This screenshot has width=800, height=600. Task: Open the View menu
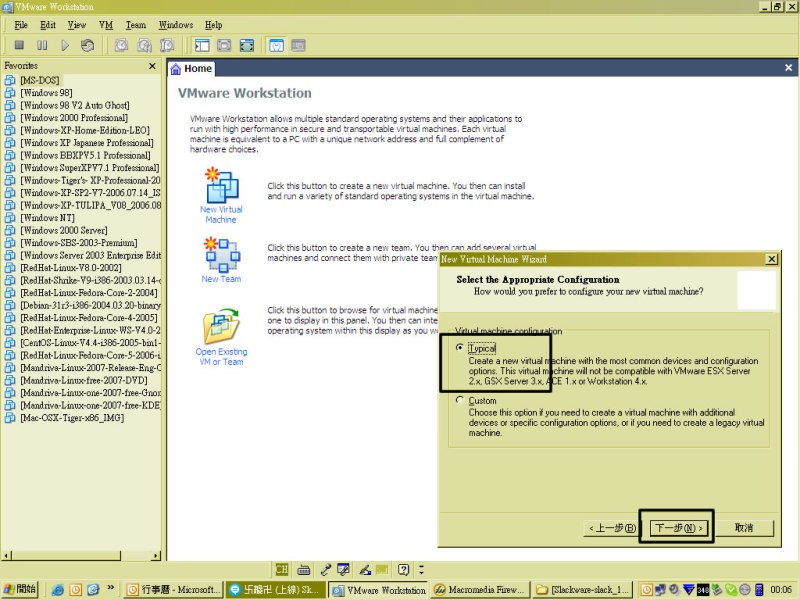coord(77,24)
